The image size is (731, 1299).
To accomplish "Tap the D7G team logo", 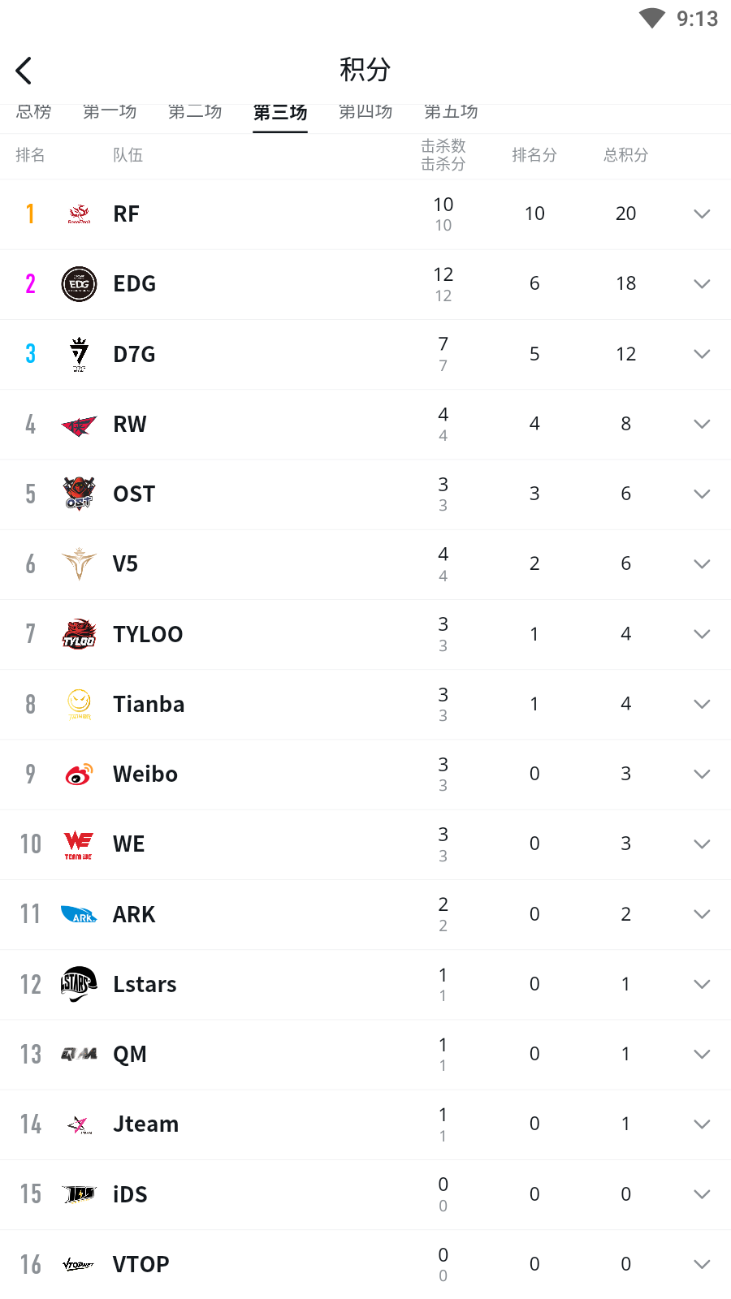I will click(79, 354).
